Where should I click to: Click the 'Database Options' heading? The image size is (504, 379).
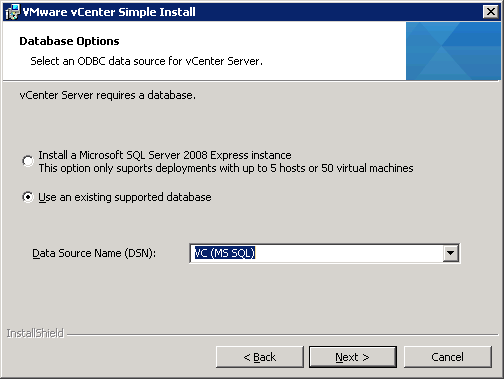(x=69, y=41)
